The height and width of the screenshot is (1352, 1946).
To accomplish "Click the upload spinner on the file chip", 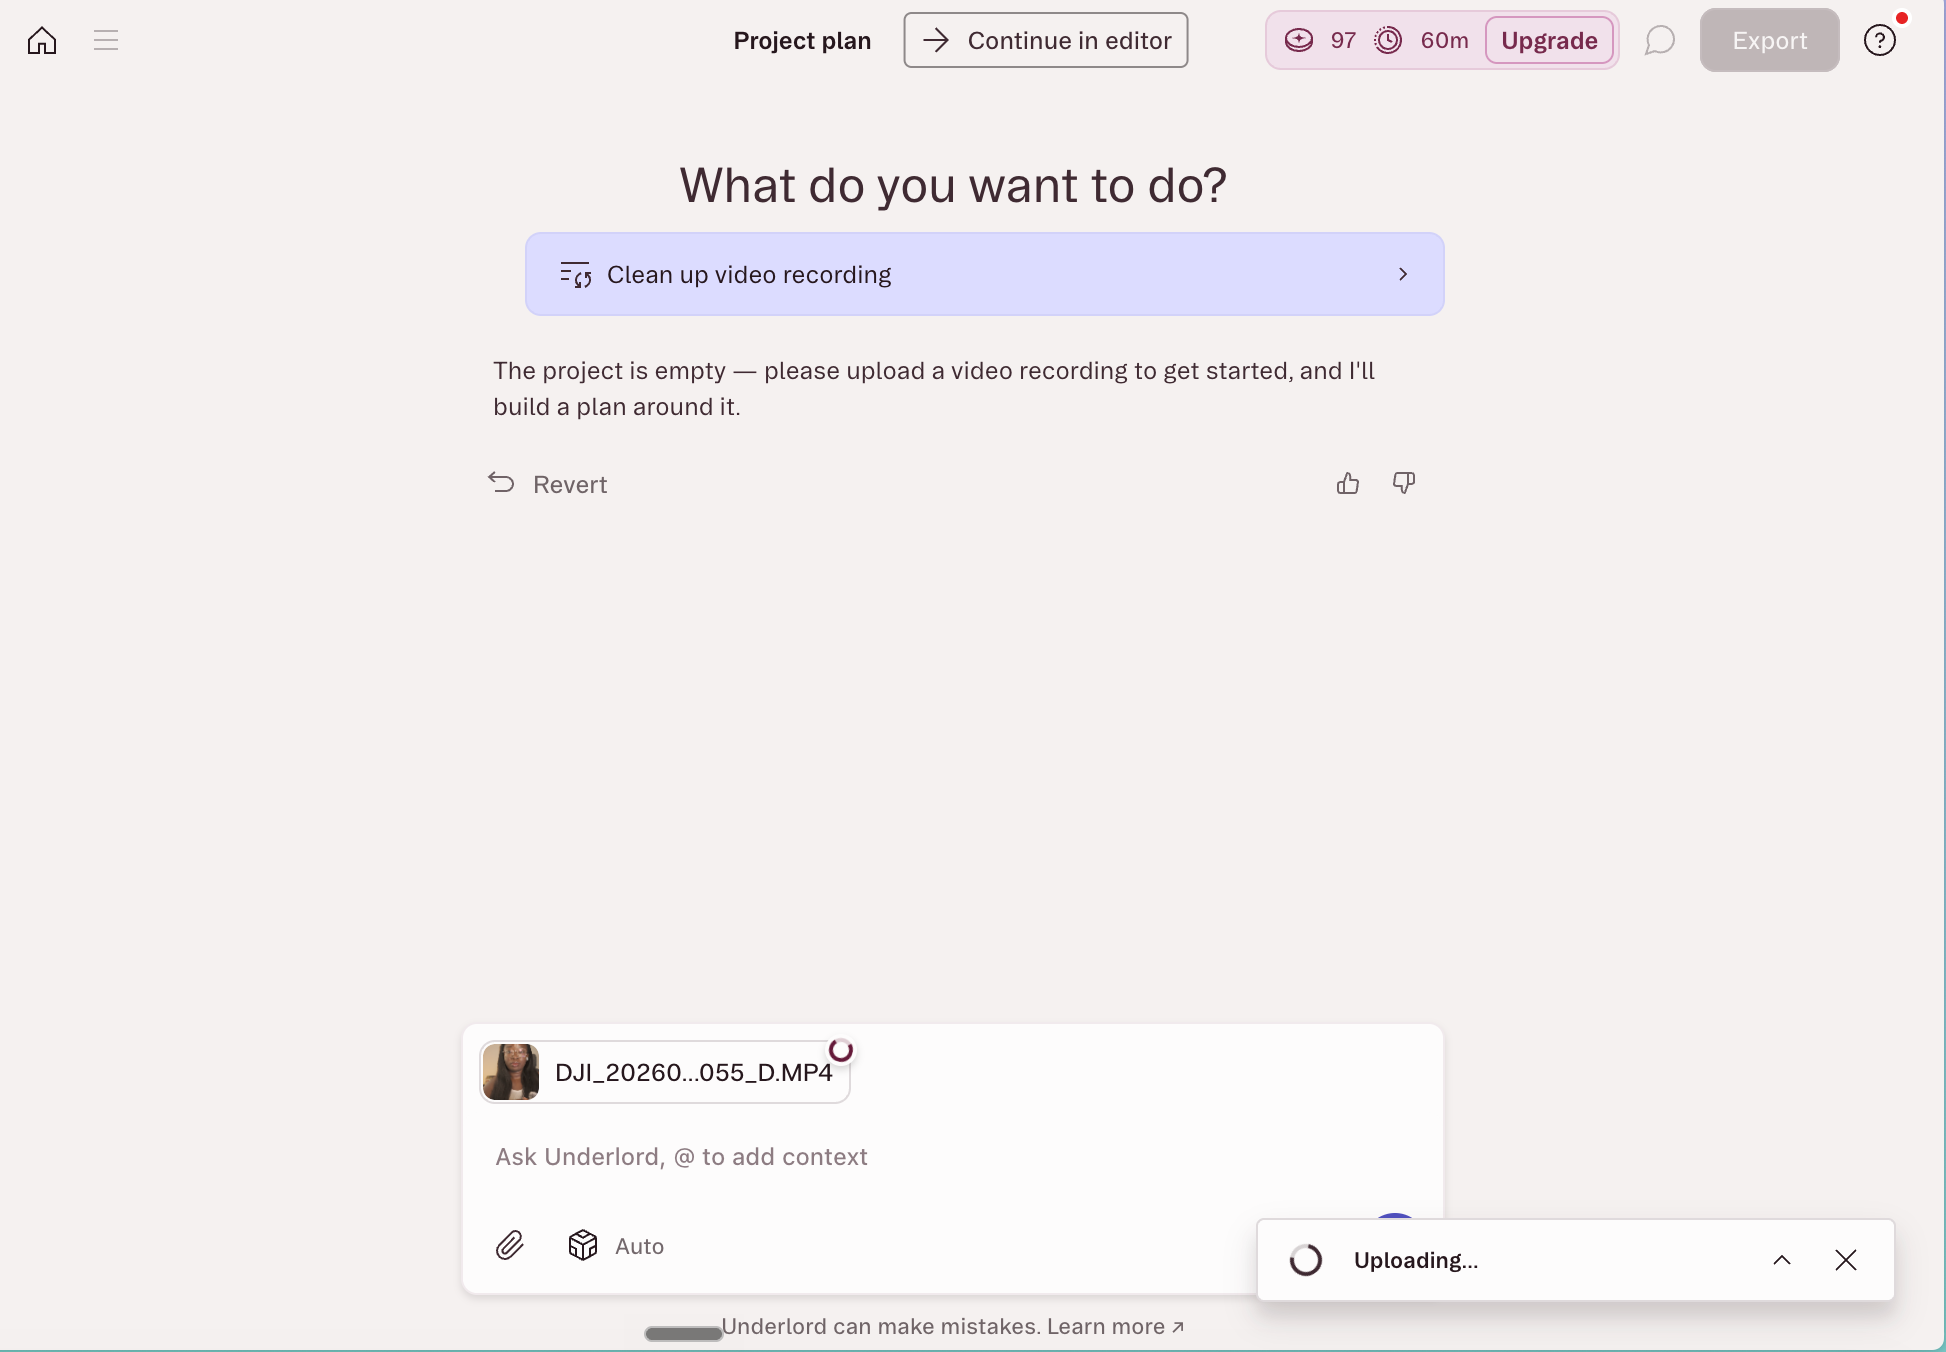I will [841, 1050].
